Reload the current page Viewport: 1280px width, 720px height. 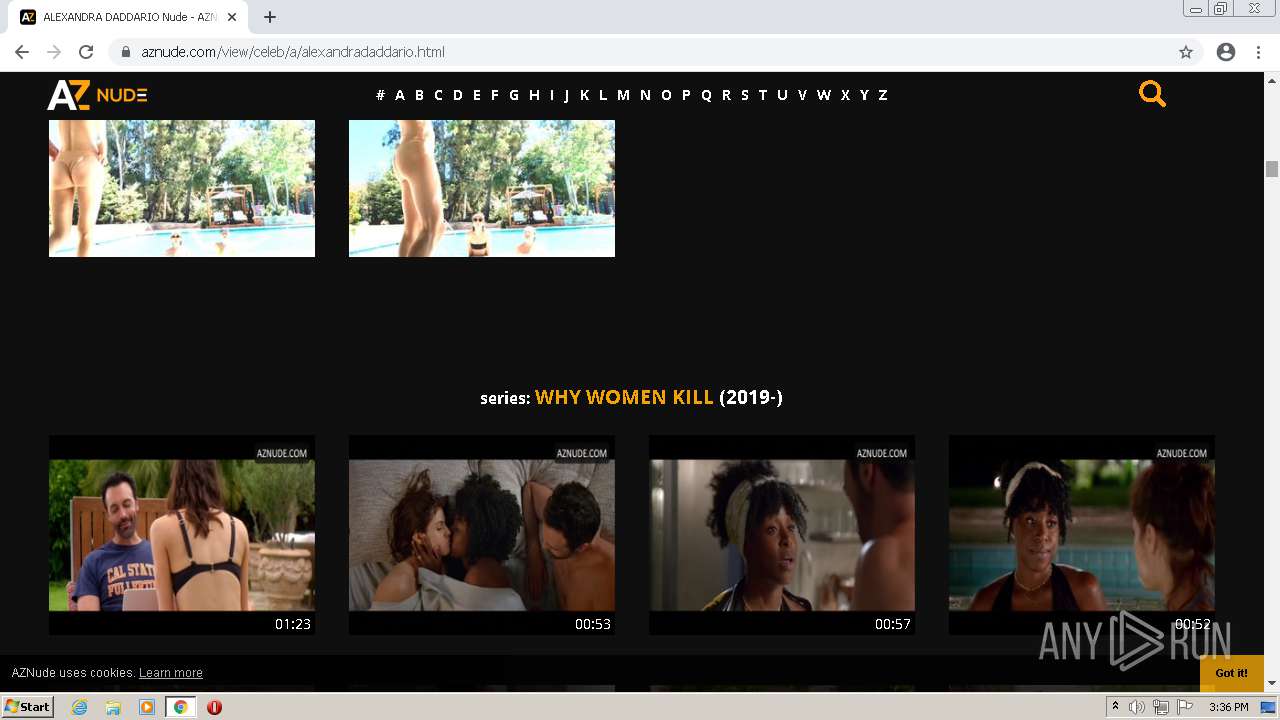[86, 52]
